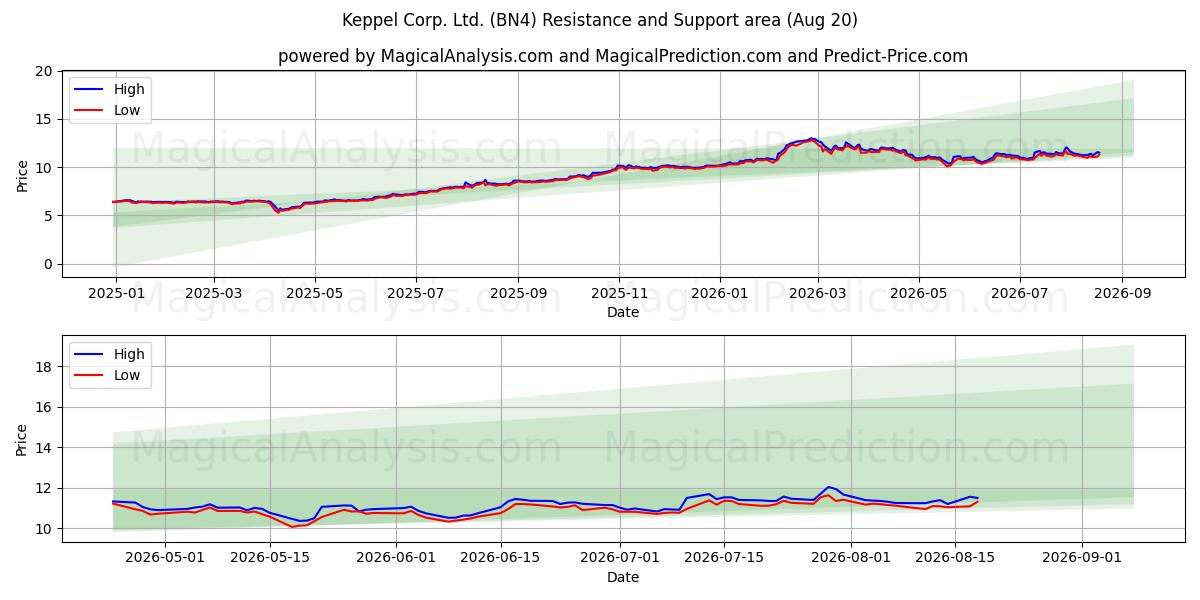Click top chart x-axis label '2026-05'
Screen dimensions: 1200x600
click(919, 293)
